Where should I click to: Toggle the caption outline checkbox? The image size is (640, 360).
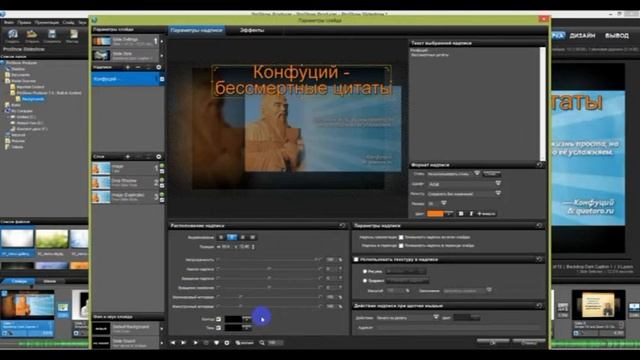click(219, 319)
